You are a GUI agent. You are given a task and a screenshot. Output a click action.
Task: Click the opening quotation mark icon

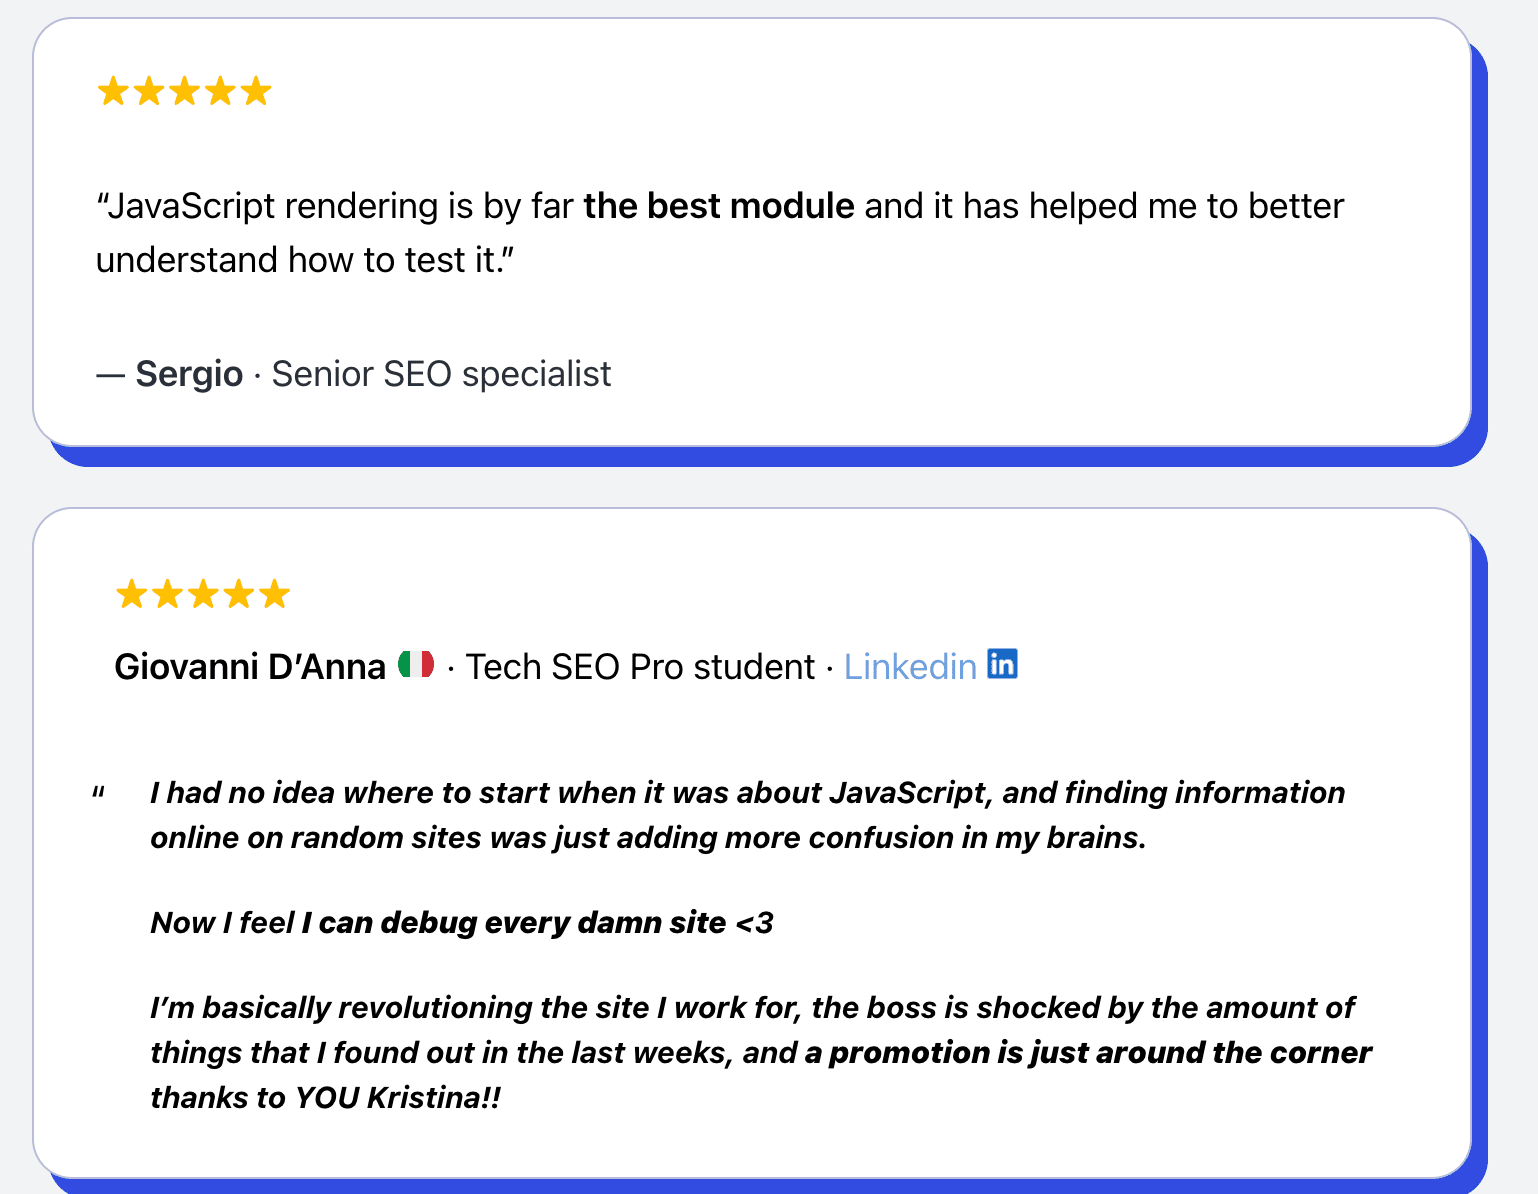(x=99, y=793)
